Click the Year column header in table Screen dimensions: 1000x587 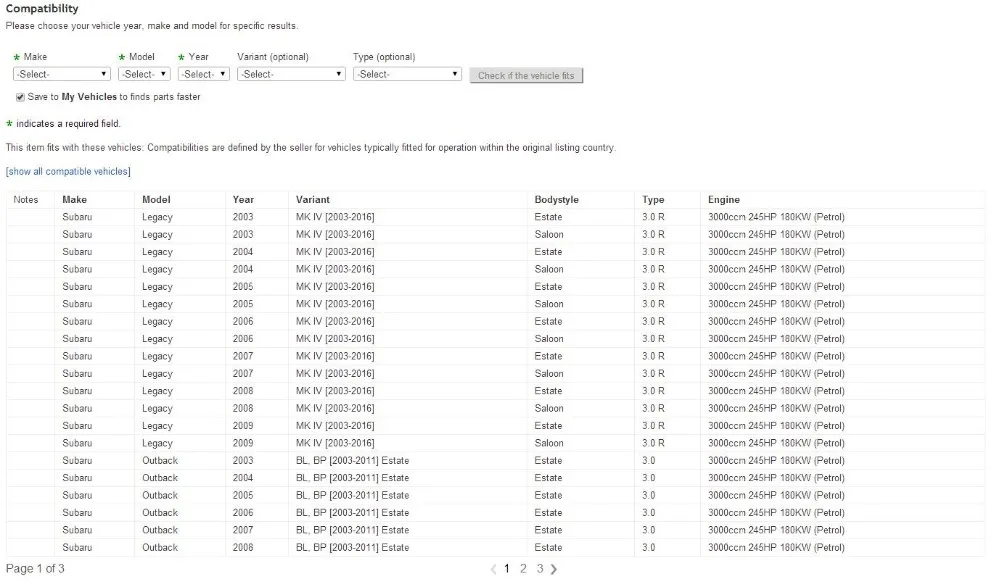coord(243,200)
